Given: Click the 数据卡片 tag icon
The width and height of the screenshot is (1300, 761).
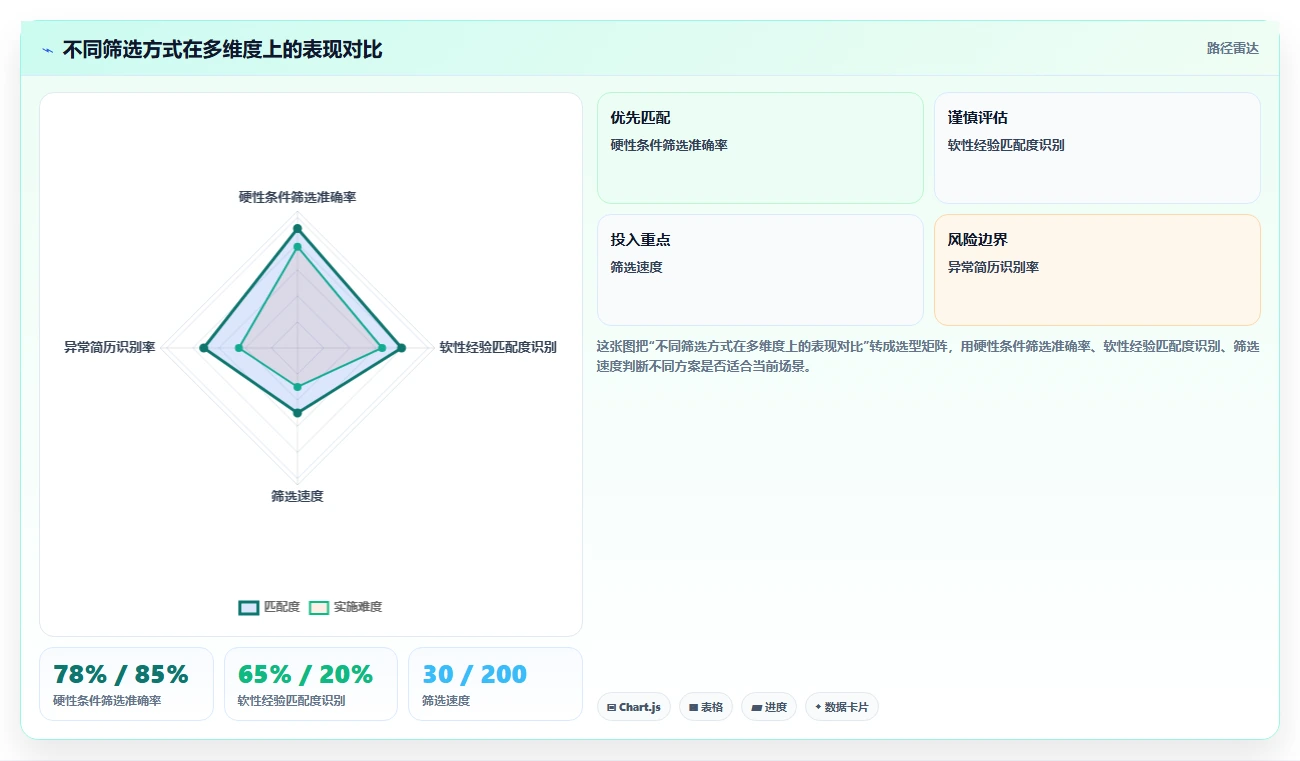Looking at the screenshot, I should click(818, 707).
